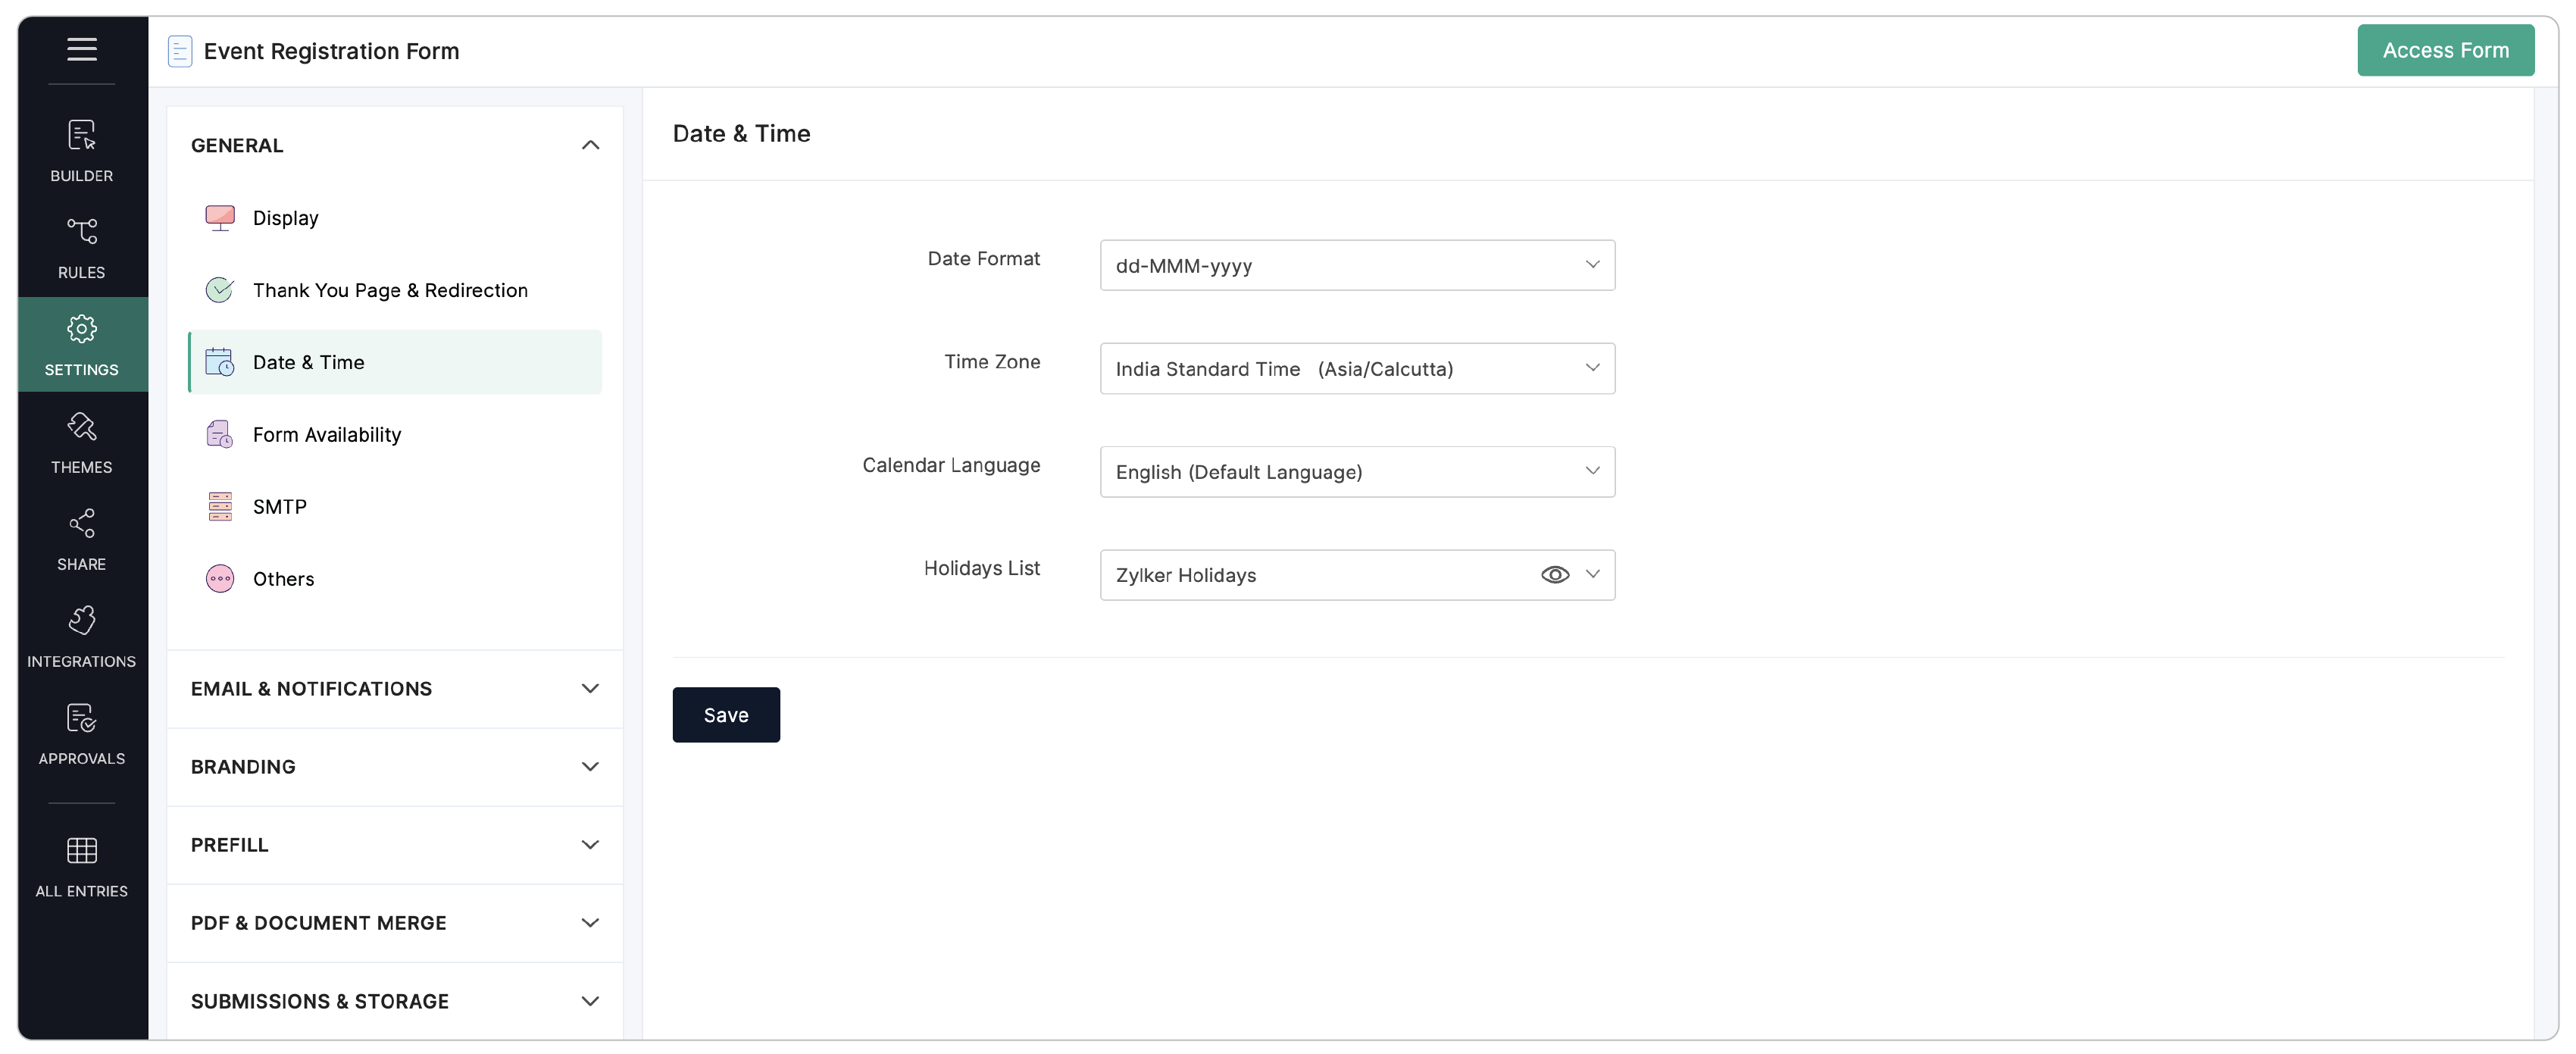
Task: Click Access Form button
Action: 2446,49
